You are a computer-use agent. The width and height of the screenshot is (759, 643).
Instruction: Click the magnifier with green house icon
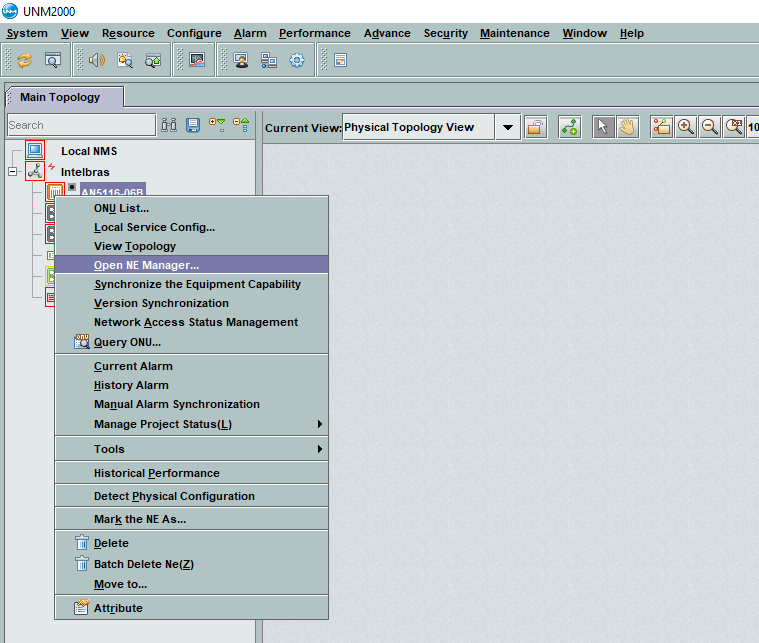153,60
